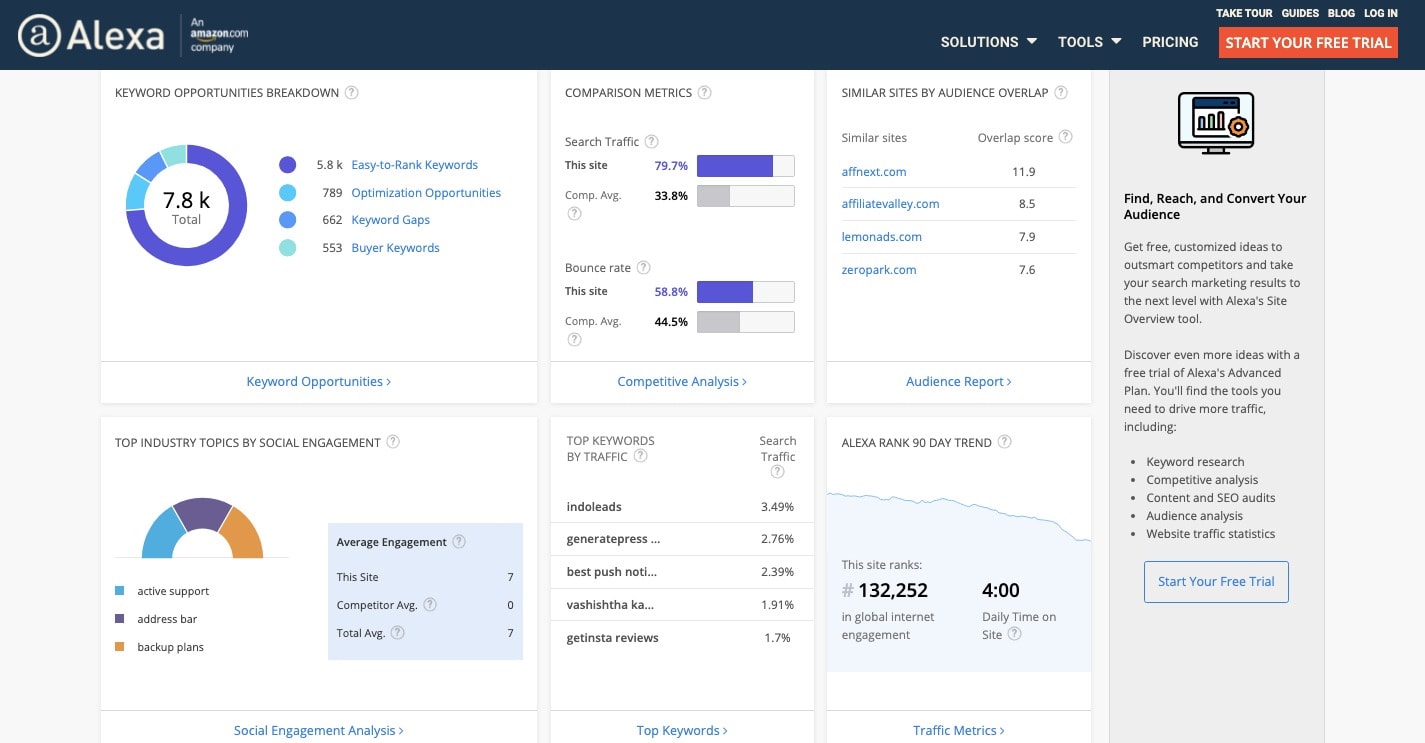1425x743 pixels.
Task: Open the Keyword Opportunities report link
Action: [x=319, y=381]
